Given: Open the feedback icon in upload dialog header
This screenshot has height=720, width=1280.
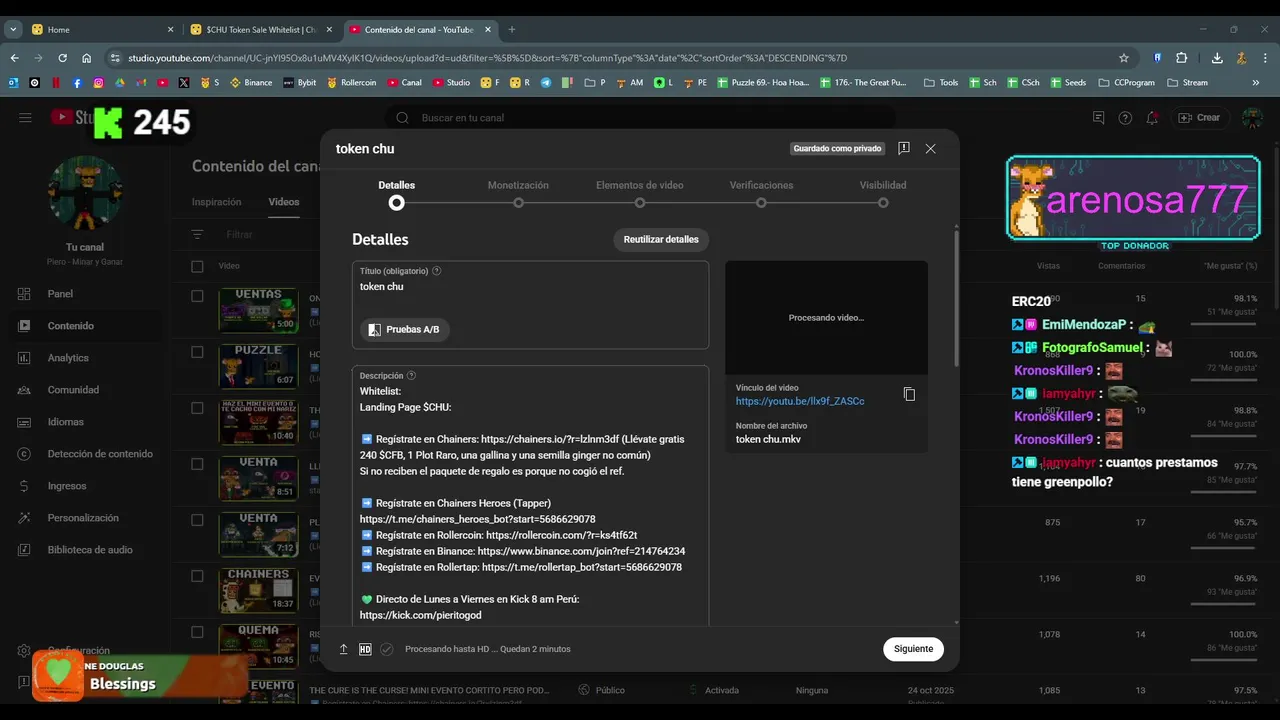Looking at the screenshot, I should pyautogui.click(x=904, y=148).
